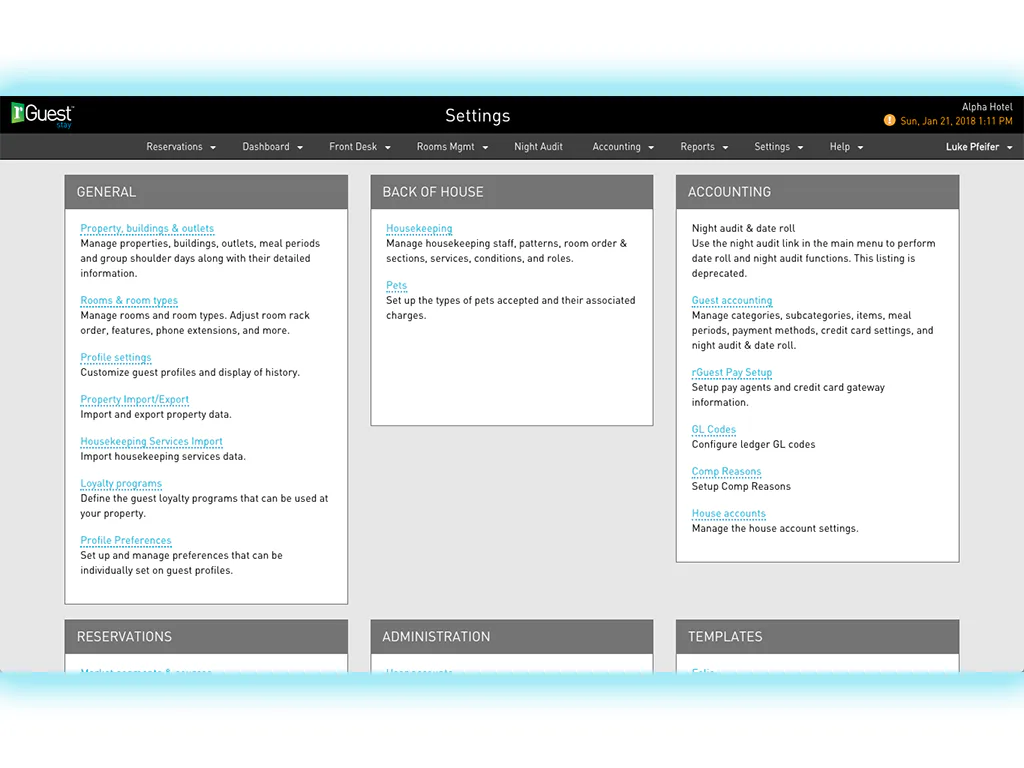Open the House accounts link
Viewport: 1024px width, 768px height.
point(728,514)
